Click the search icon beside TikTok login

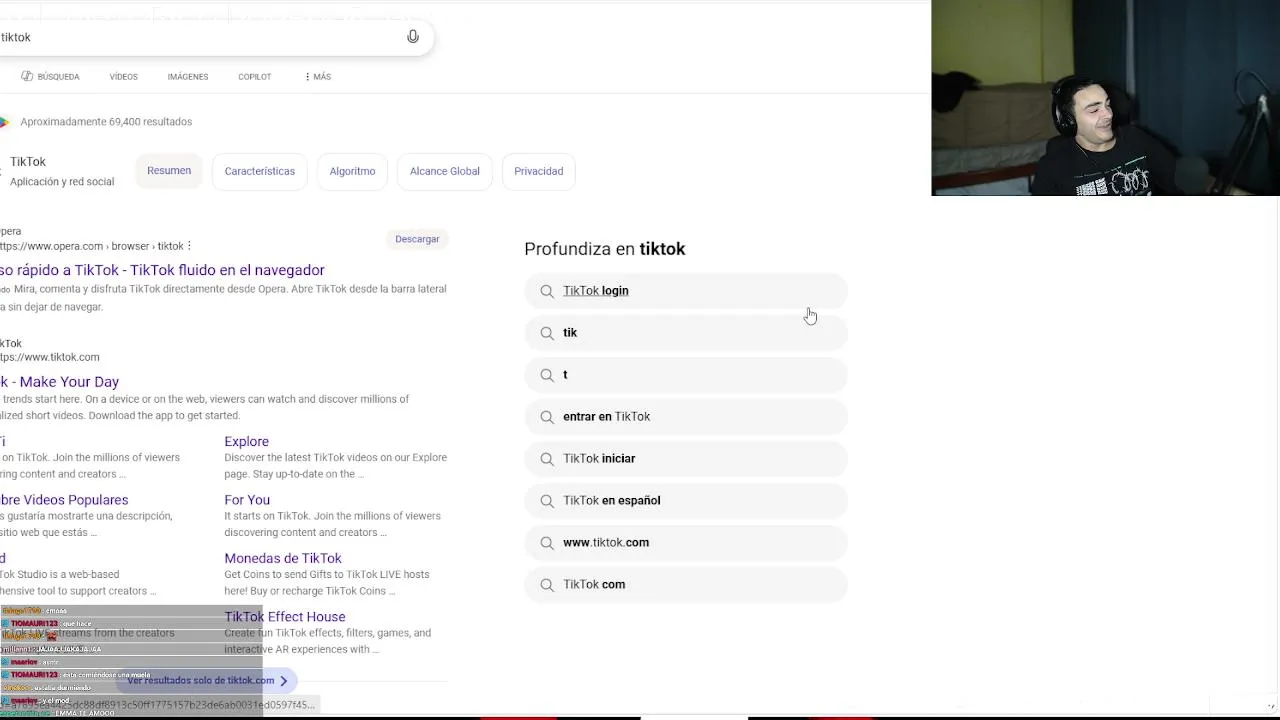click(547, 291)
